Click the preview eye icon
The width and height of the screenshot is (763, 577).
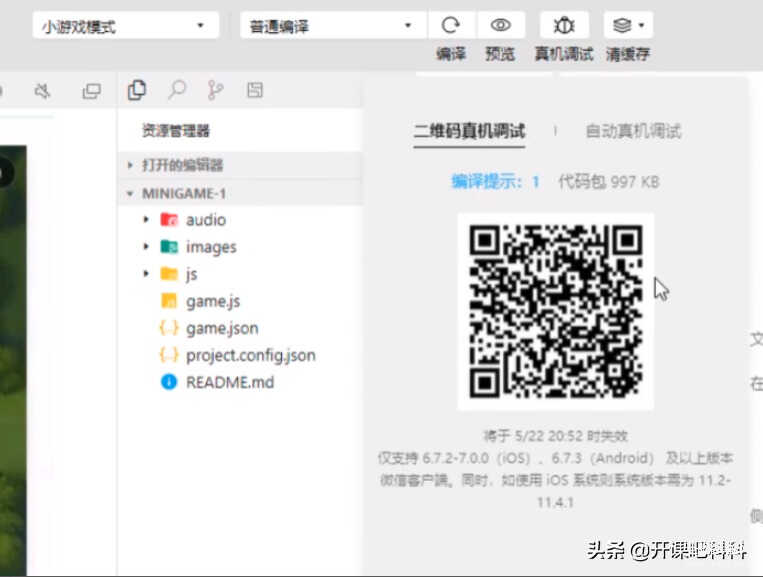coord(500,25)
